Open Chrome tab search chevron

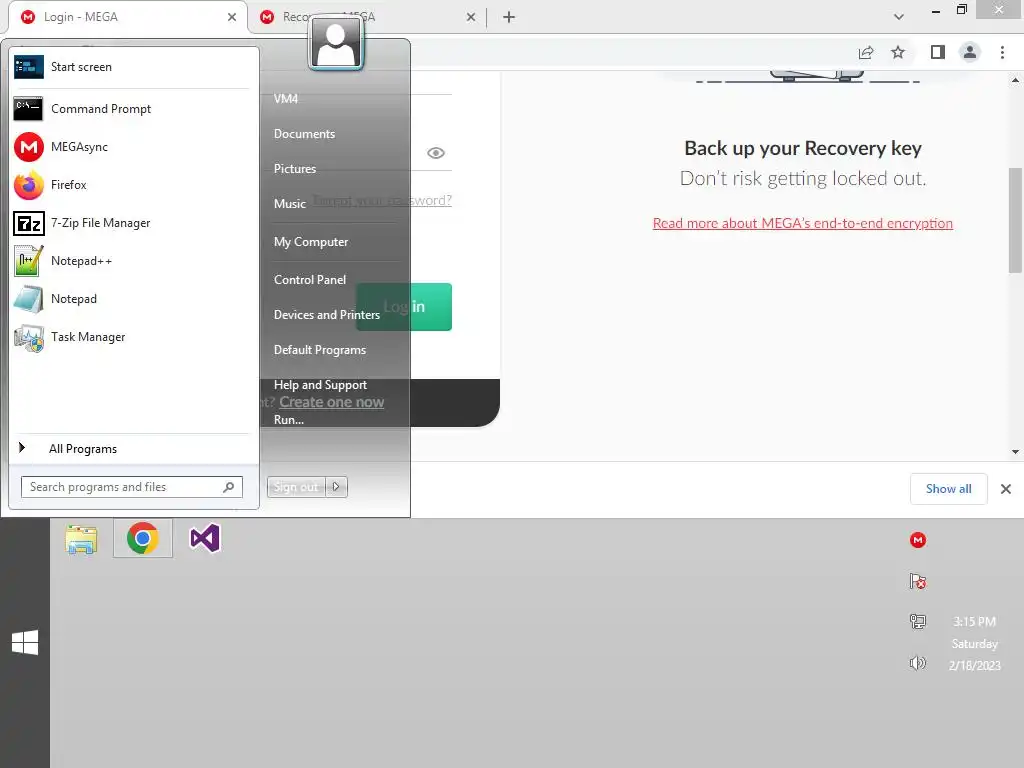899,17
